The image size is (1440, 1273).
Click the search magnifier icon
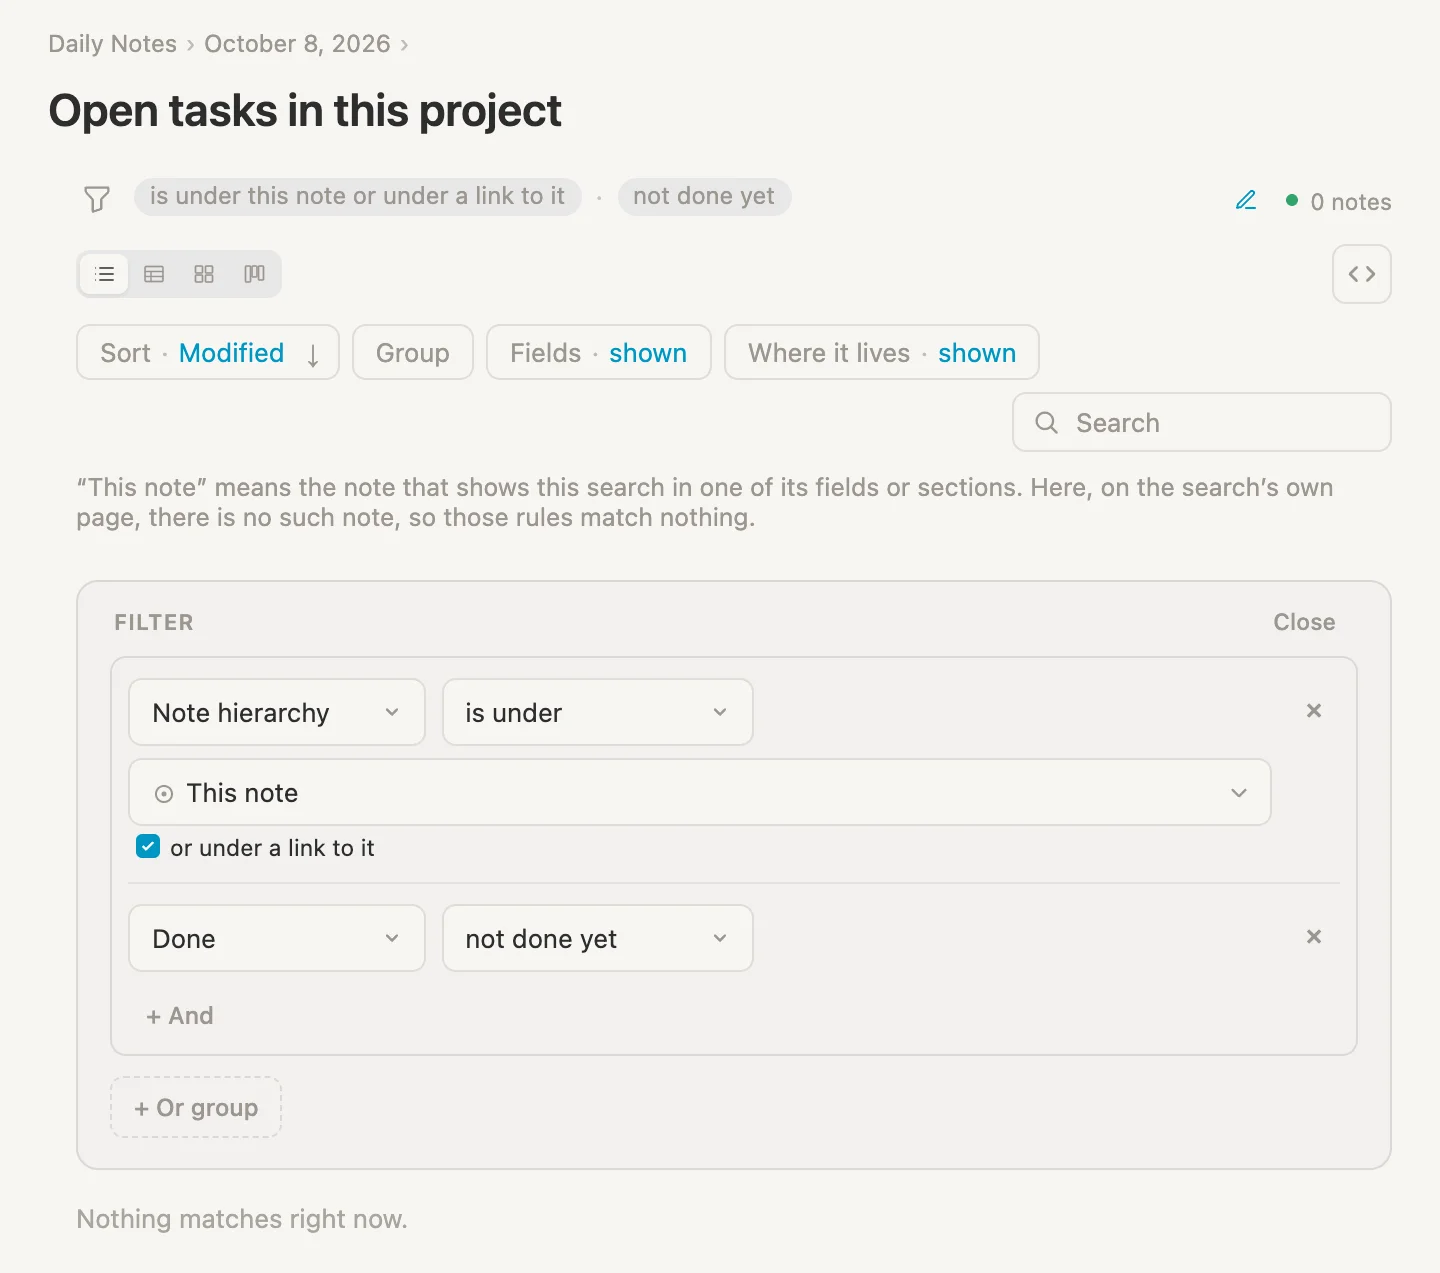point(1046,422)
